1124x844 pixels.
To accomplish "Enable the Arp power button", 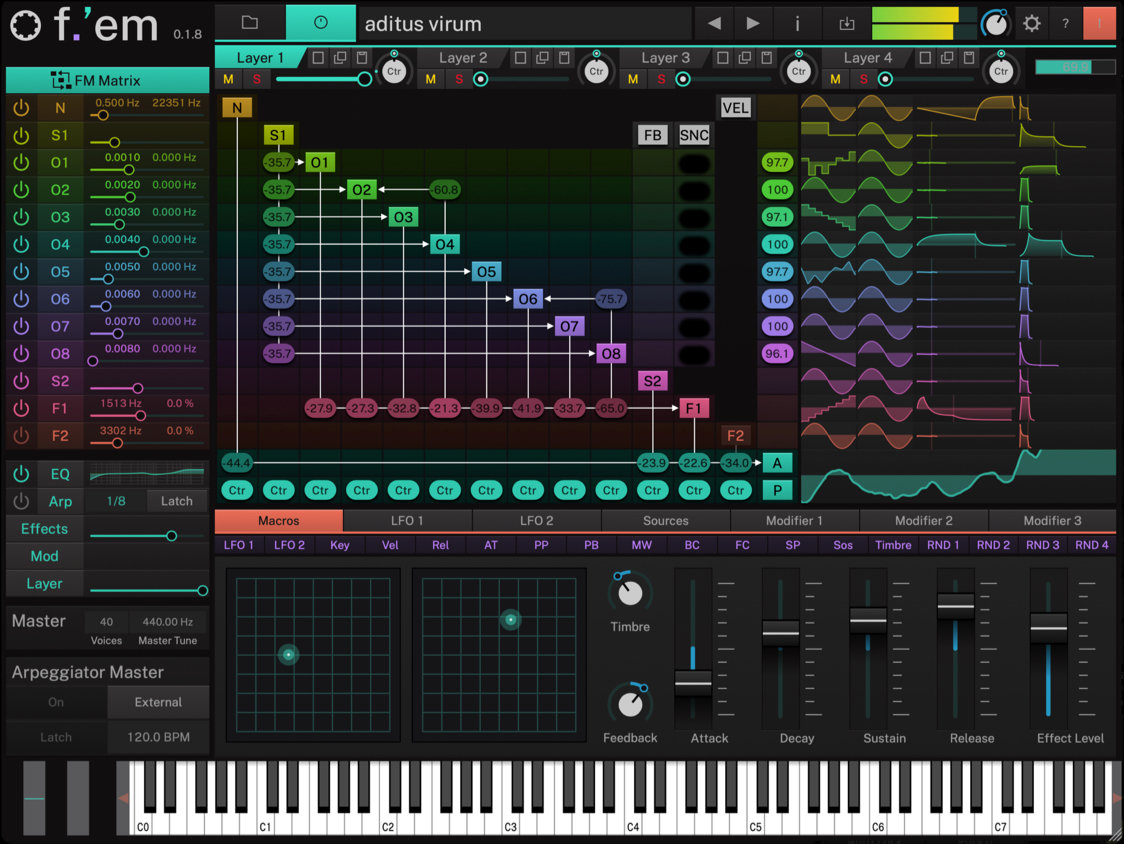I will [21, 501].
